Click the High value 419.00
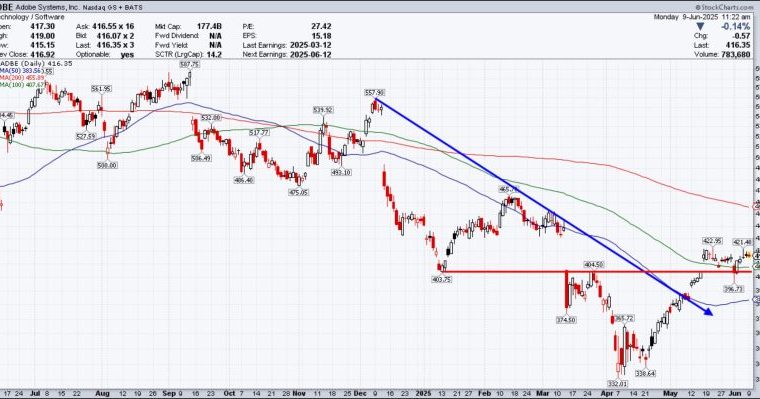The image size is (760, 399). coord(42,35)
